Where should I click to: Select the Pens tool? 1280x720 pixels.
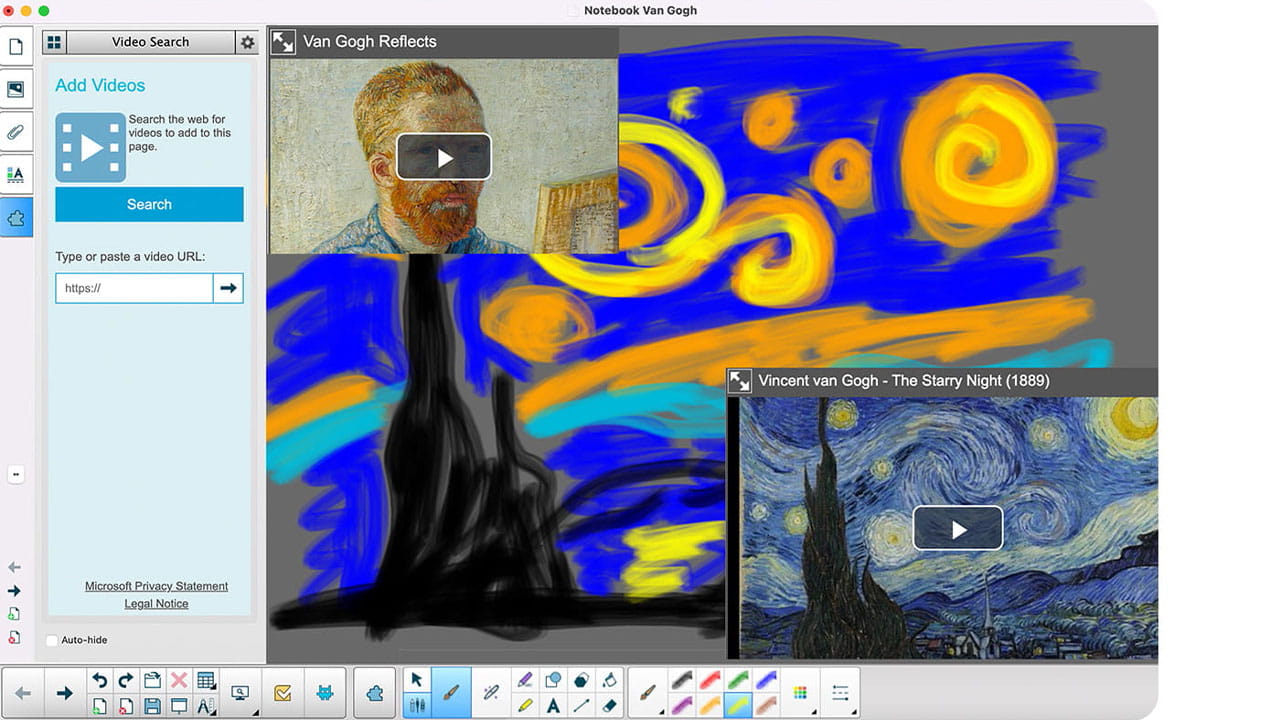tap(417, 704)
